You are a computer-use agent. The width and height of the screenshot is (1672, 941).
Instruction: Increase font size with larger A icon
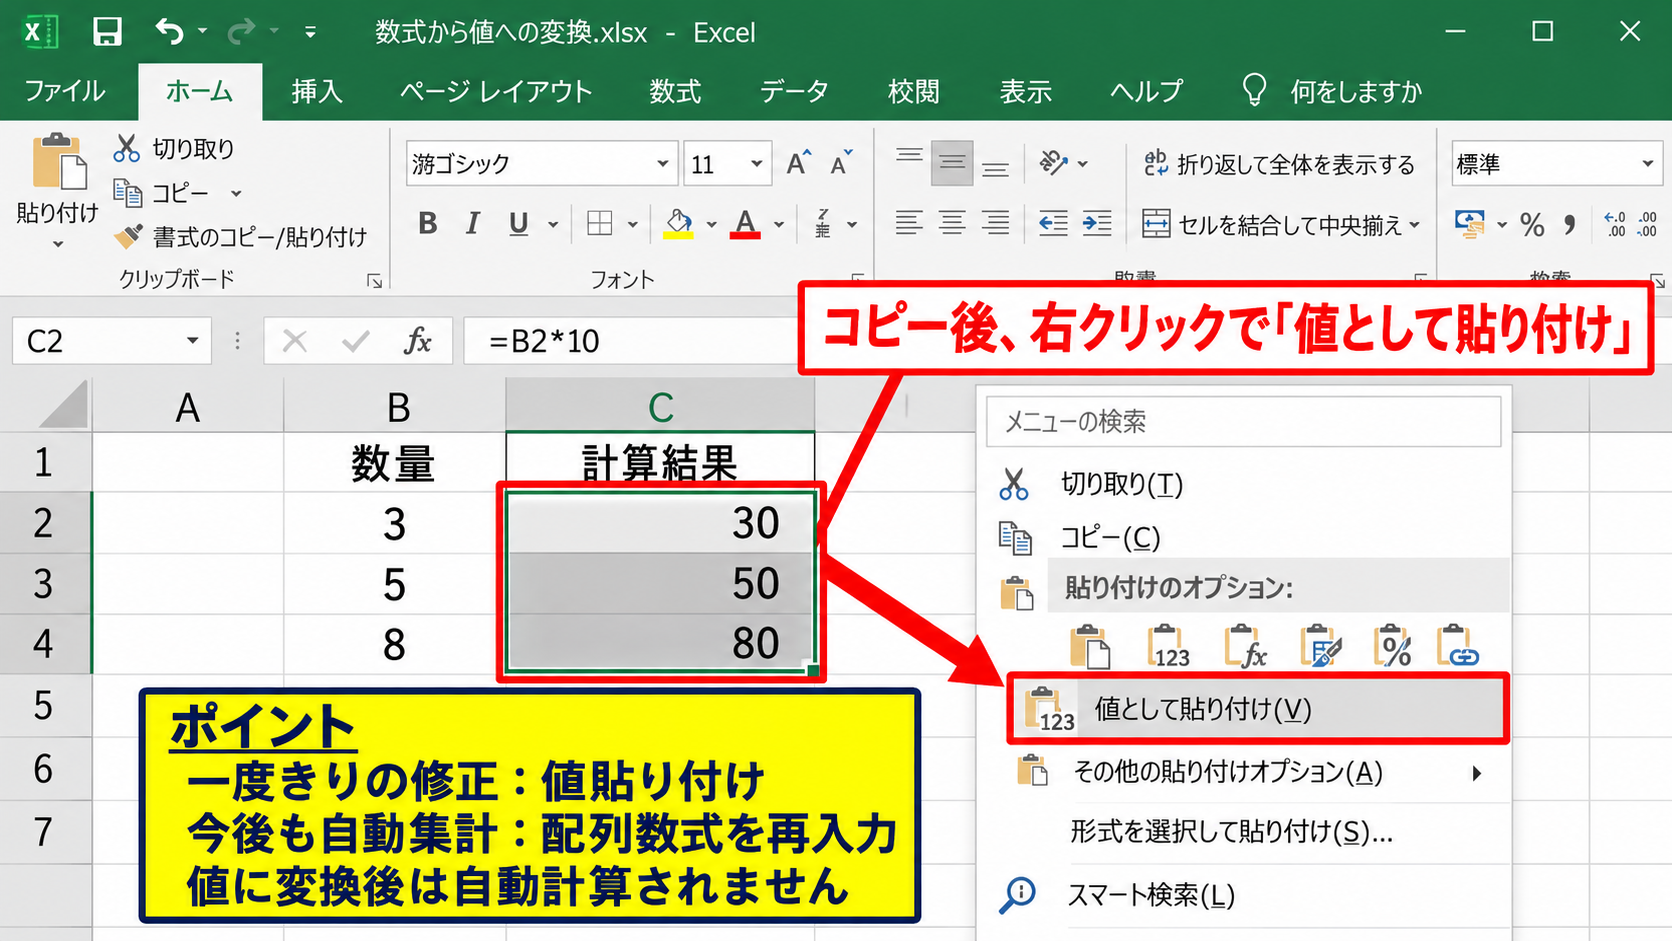point(798,163)
